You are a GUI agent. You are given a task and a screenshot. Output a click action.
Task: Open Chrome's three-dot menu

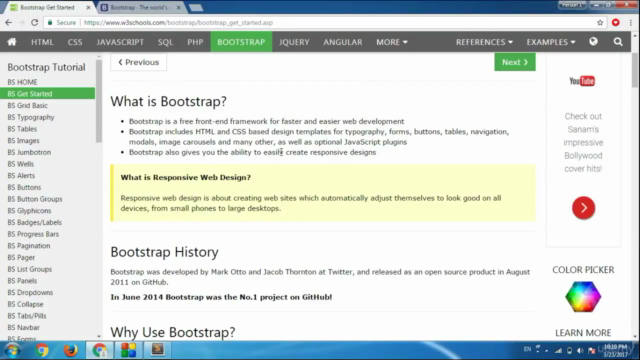click(631, 23)
